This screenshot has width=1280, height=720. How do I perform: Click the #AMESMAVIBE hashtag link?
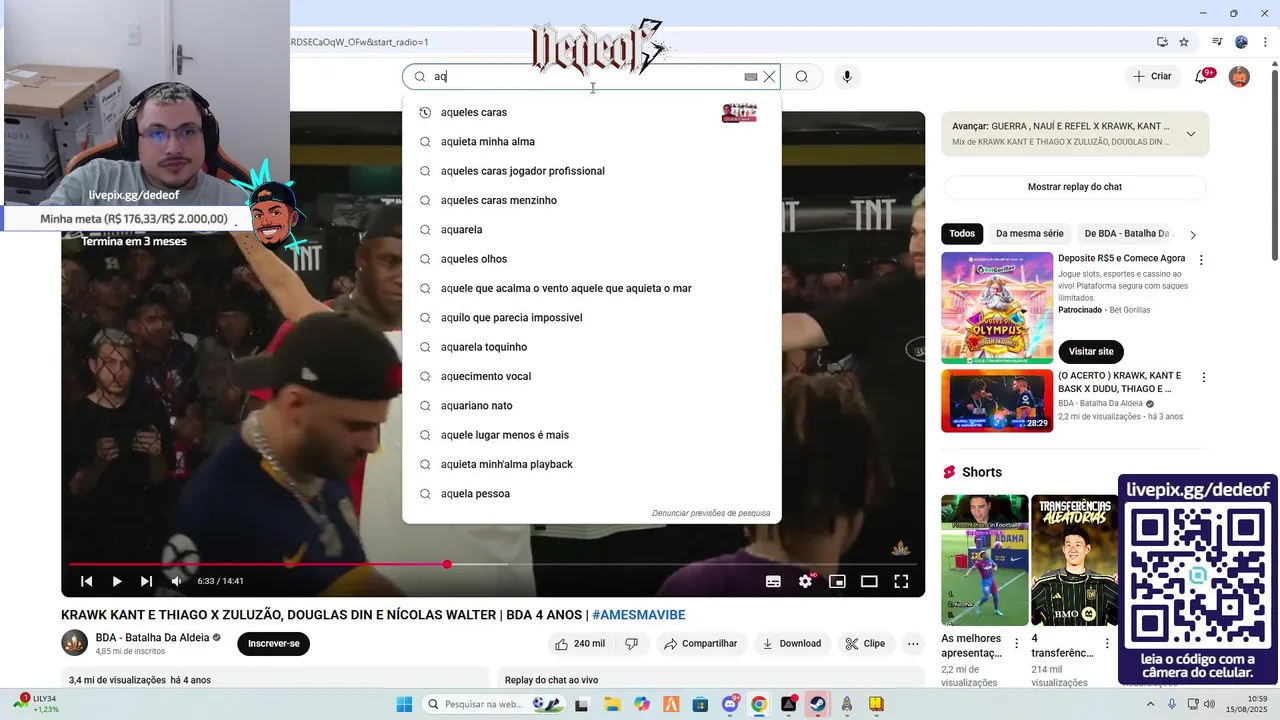(639, 615)
